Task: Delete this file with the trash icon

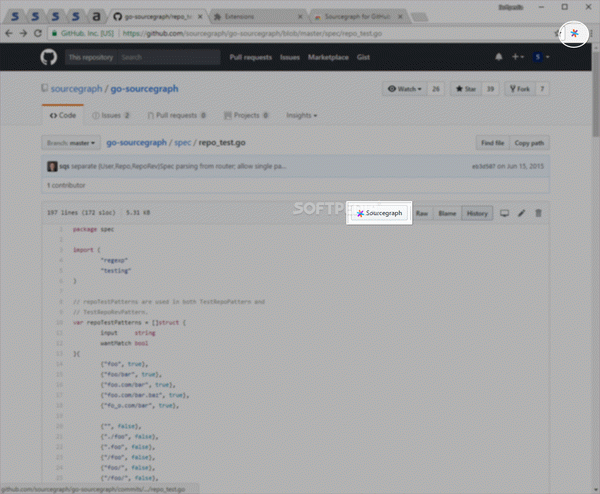Action: click(538, 213)
